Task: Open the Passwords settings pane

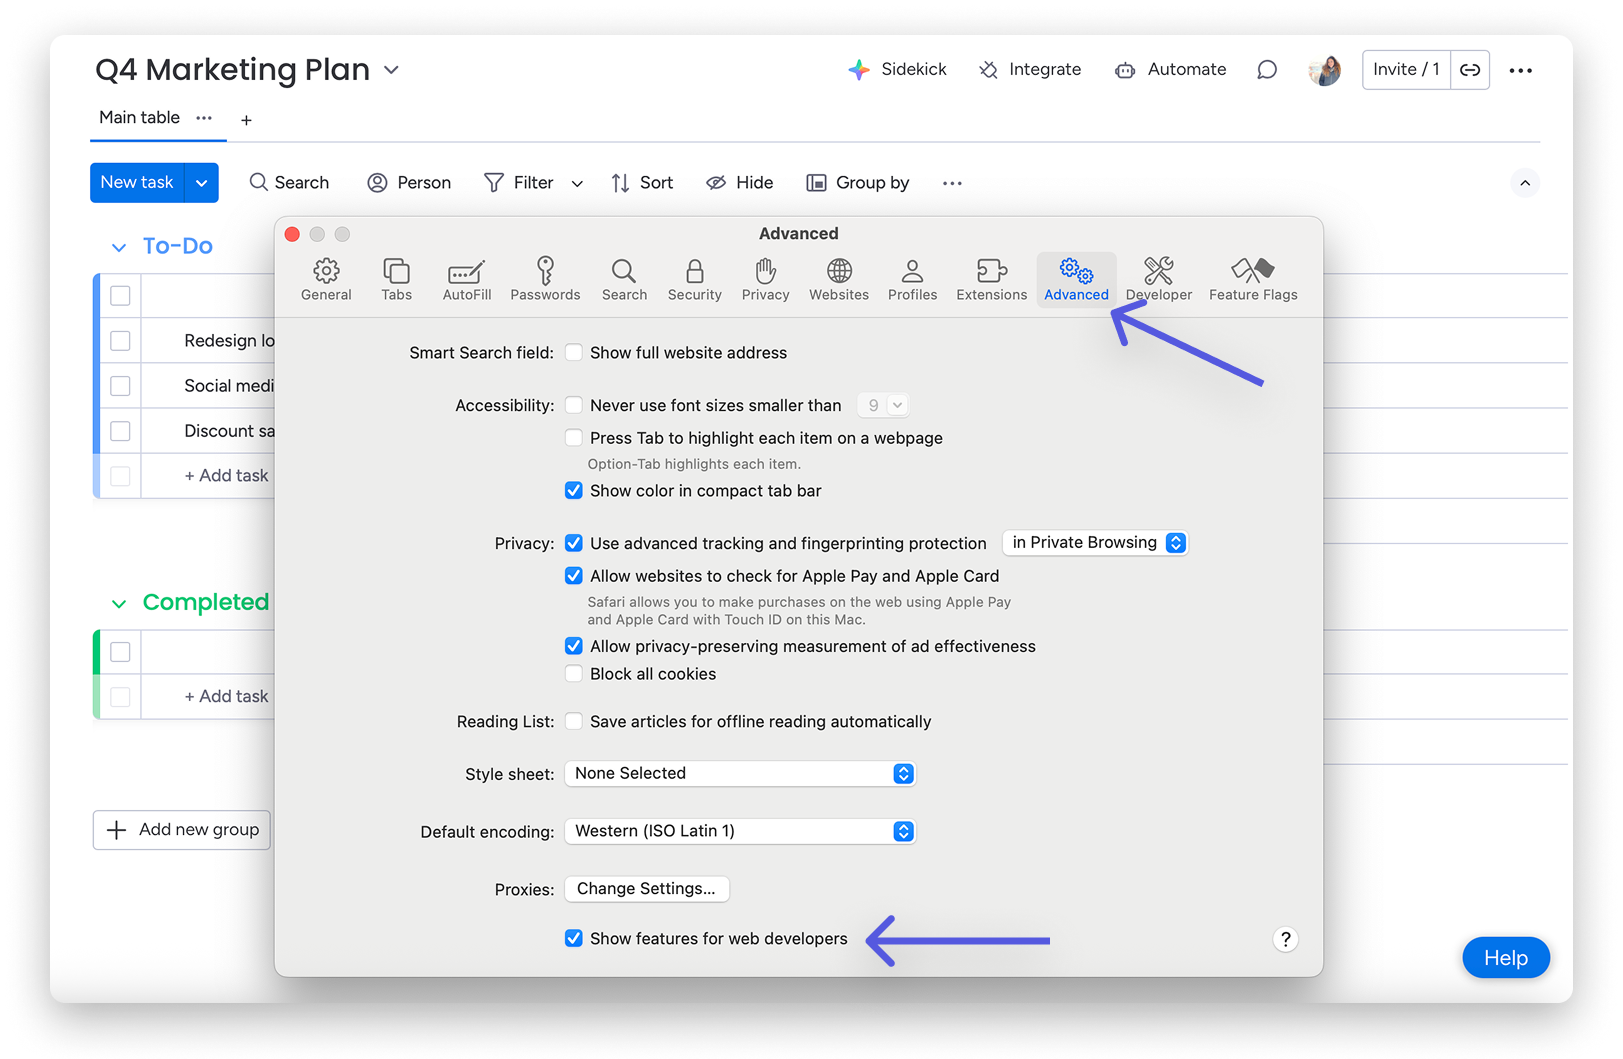Action: point(545,278)
